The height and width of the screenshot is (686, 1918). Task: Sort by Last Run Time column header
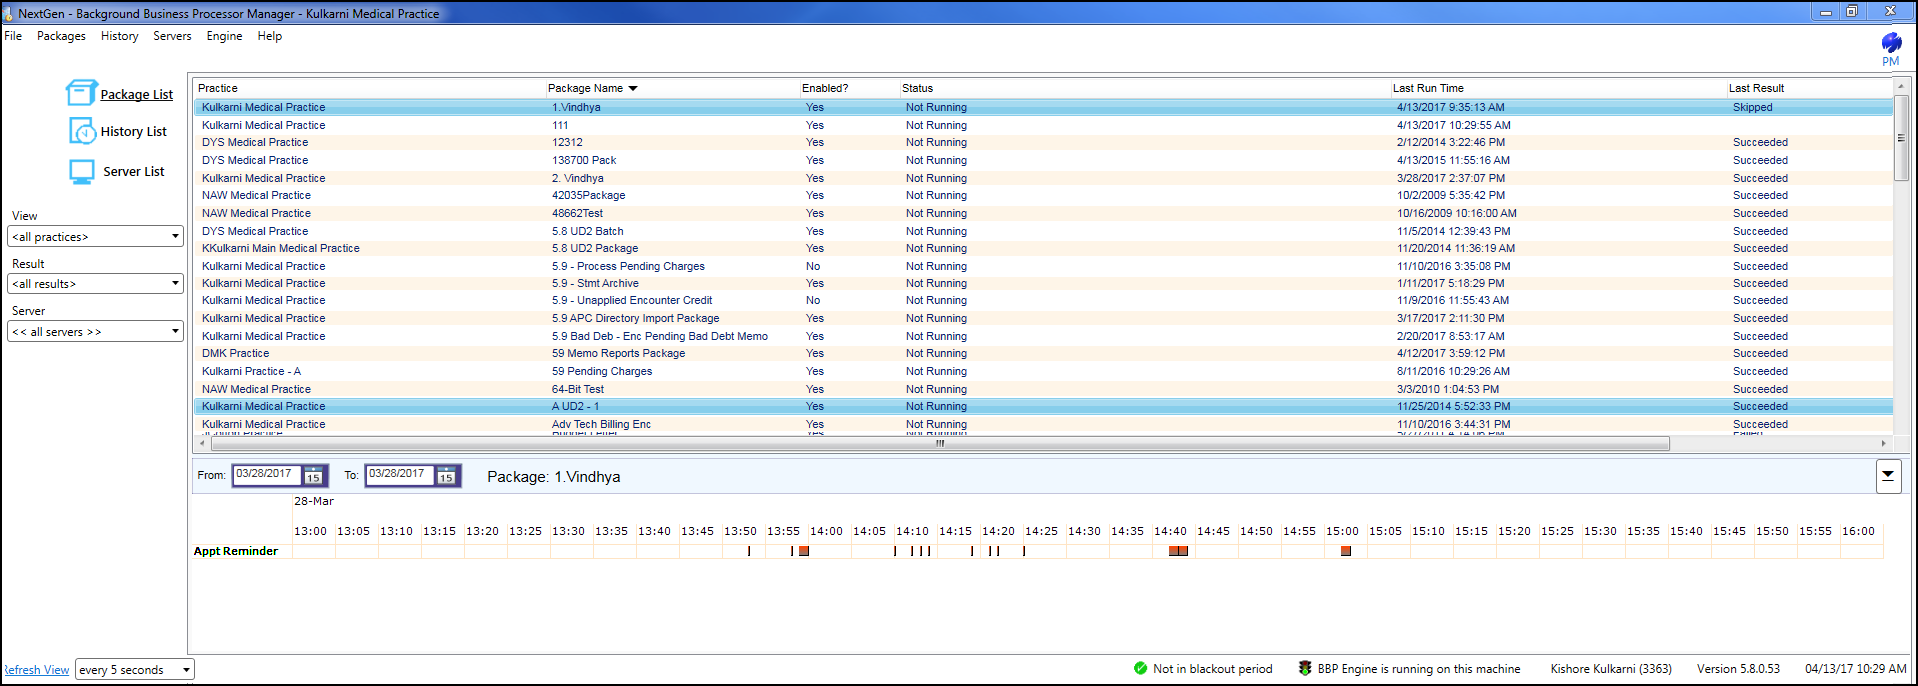[1428, 88]
